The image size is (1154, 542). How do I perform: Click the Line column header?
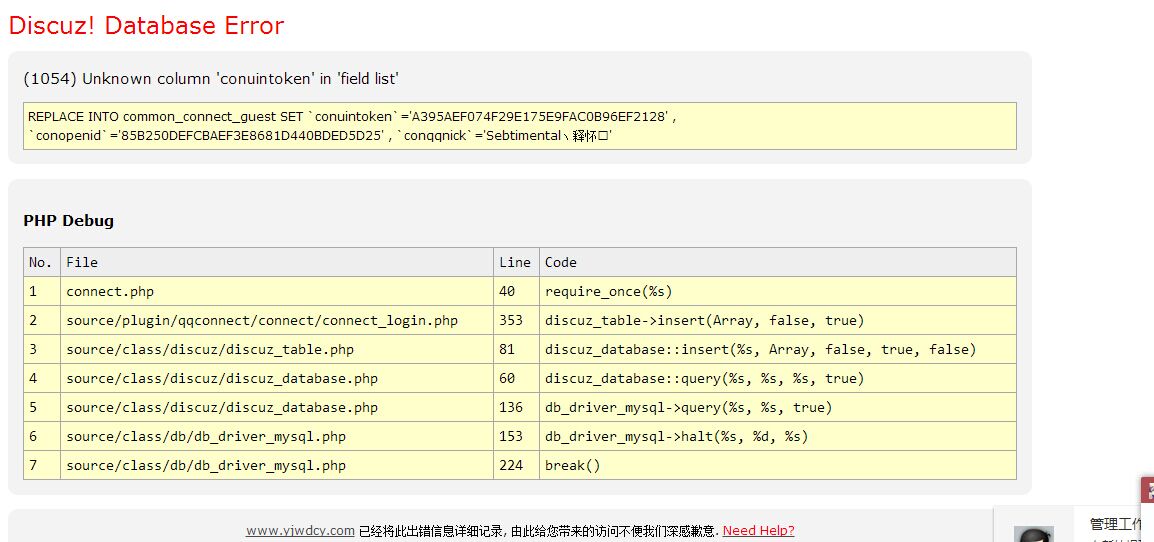point(516,262)
